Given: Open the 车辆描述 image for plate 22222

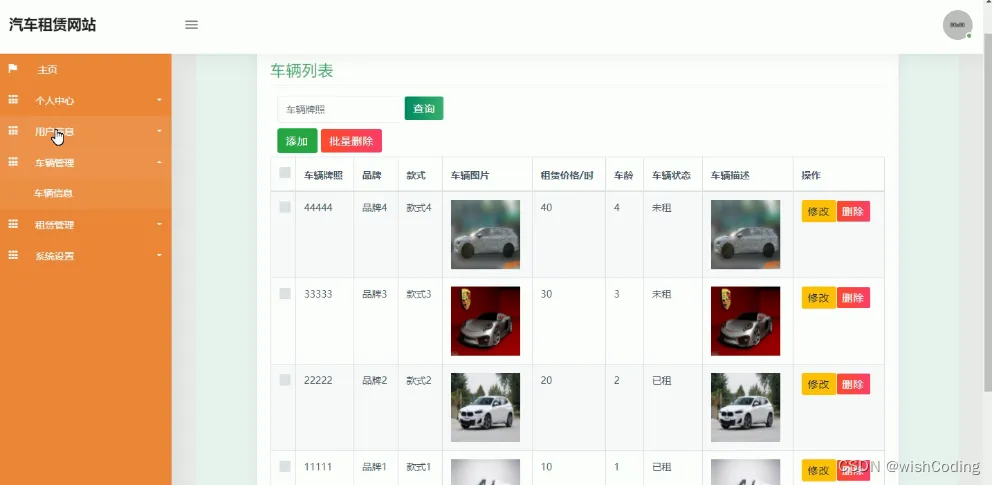Looking at the screenshot, I should pos(746,407).
